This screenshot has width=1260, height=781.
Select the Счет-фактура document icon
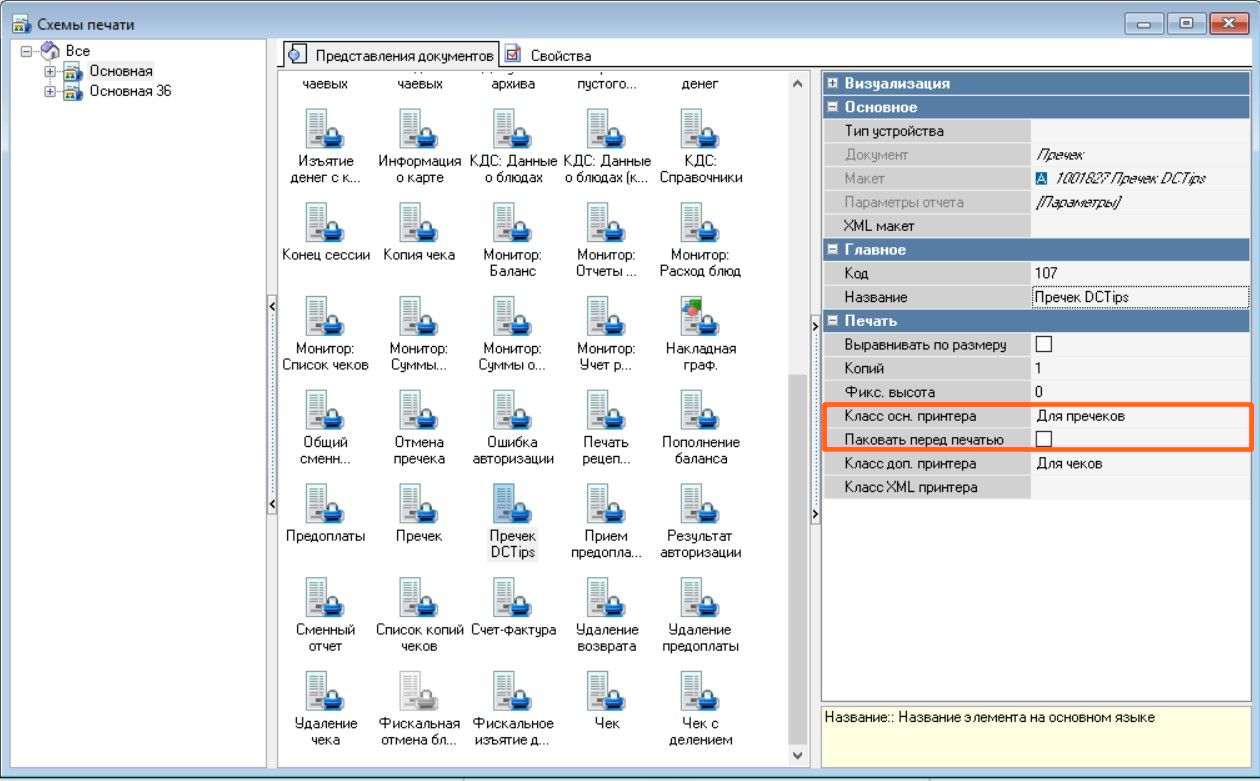tap(512, 597)
